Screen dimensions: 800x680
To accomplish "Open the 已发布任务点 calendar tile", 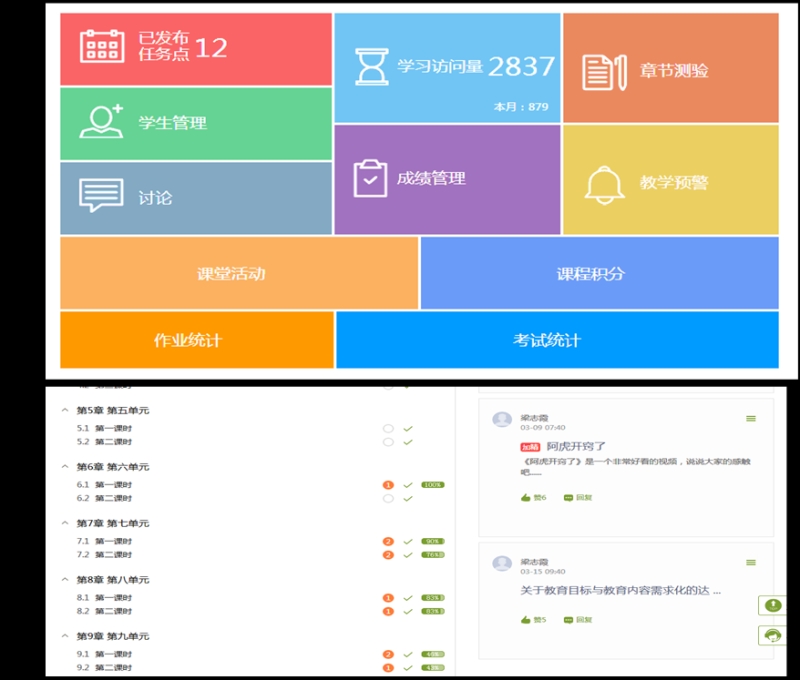I will (196, 49).
